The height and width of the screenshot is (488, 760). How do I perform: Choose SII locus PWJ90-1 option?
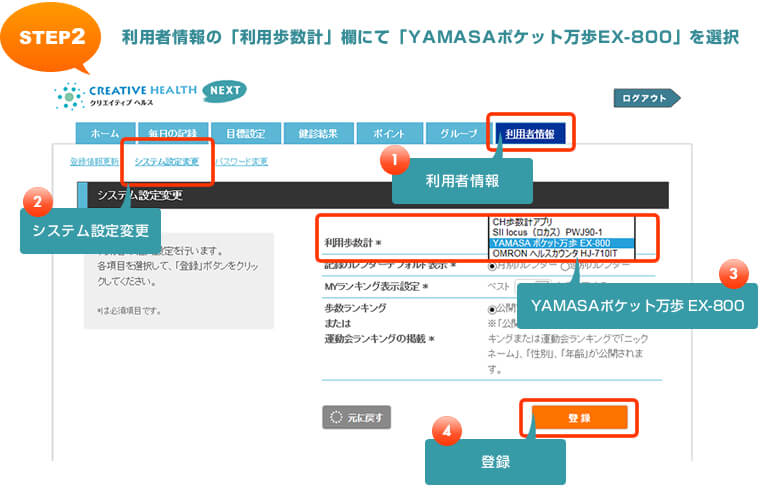pyautogui.click(x=561, y=232)
